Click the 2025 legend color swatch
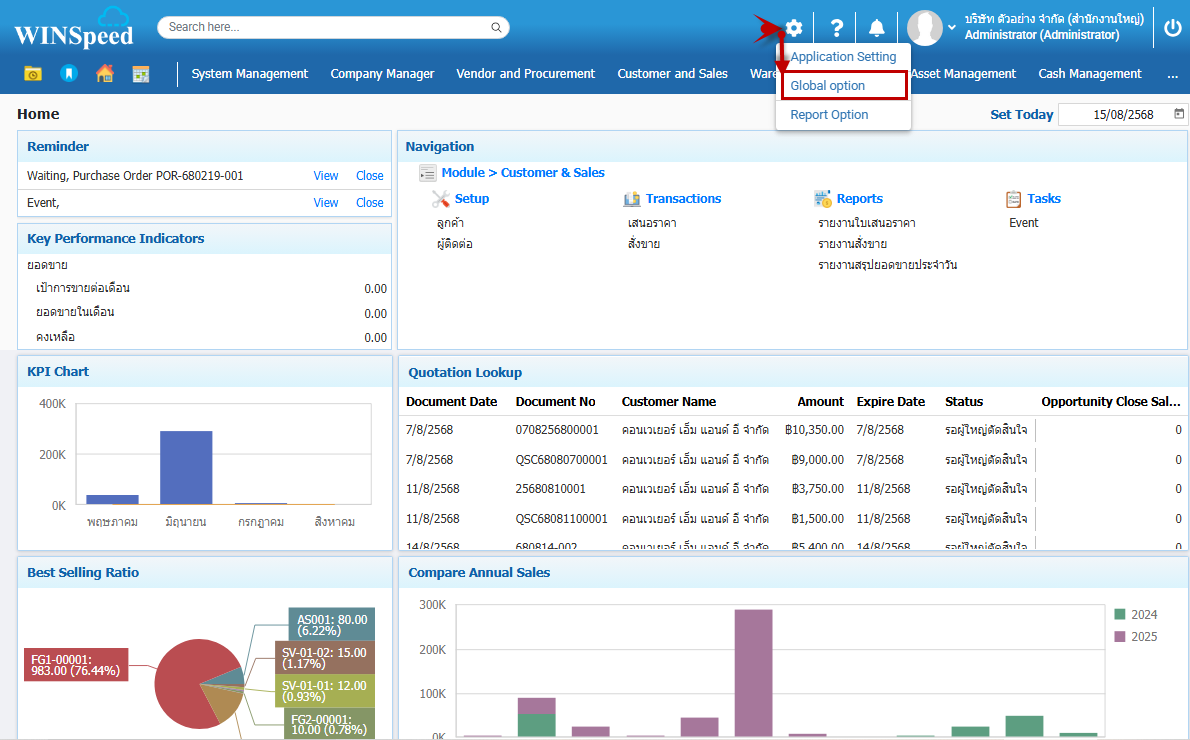This screenshot has height=740, width=1190. [1120, 637]
